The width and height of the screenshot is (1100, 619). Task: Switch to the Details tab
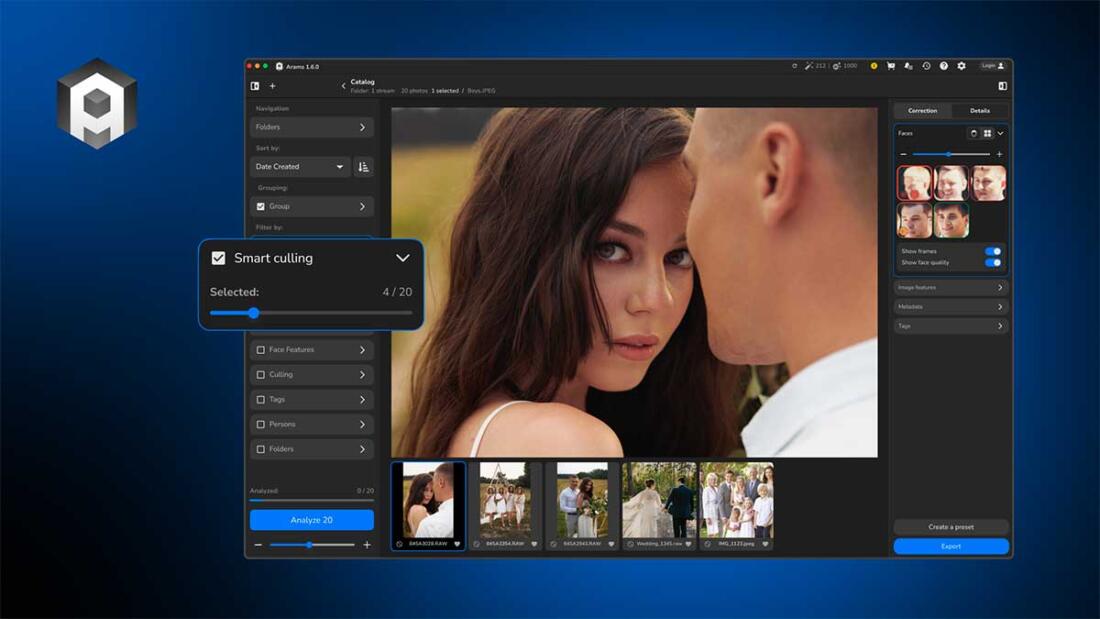(979, 111)
